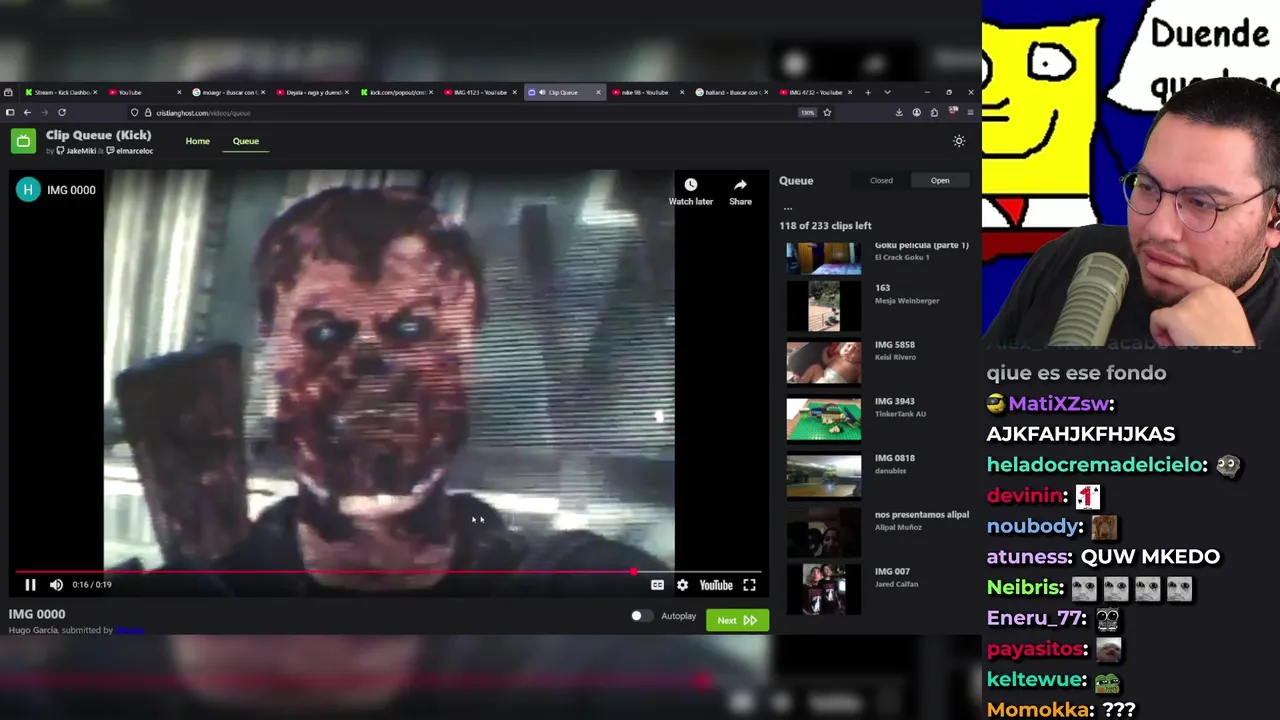Go to the Home nav item
1280x720 pixels.
[197, 141]
